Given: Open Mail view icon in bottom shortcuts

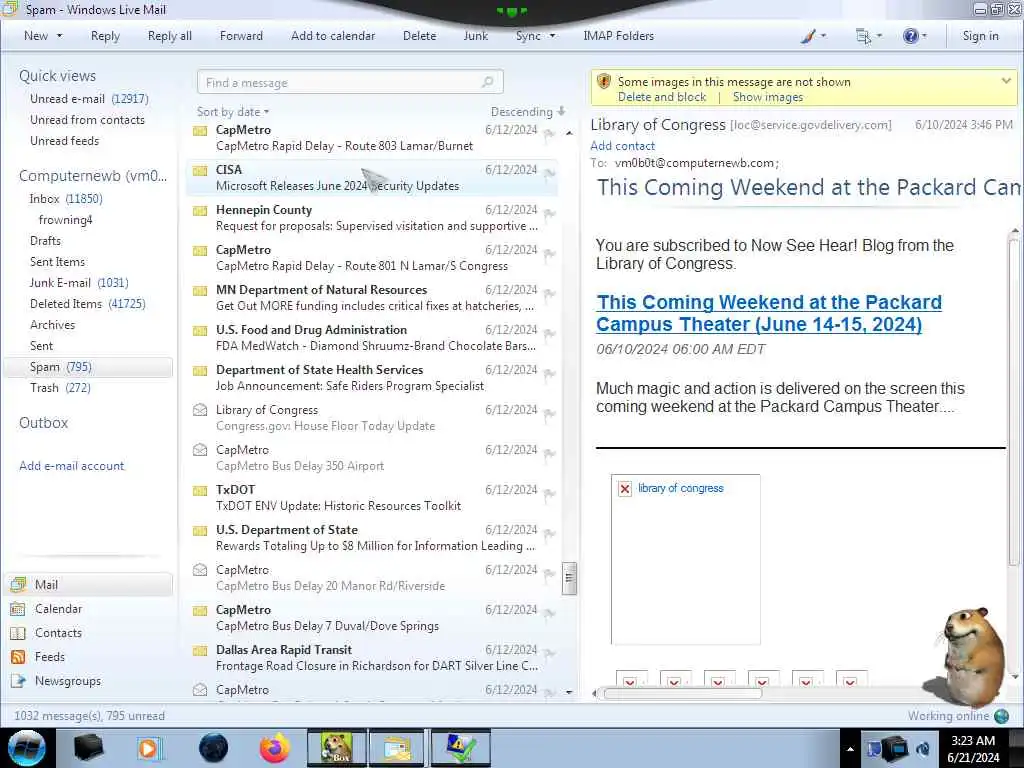Looking at the screenshot, I should [18, 584].
